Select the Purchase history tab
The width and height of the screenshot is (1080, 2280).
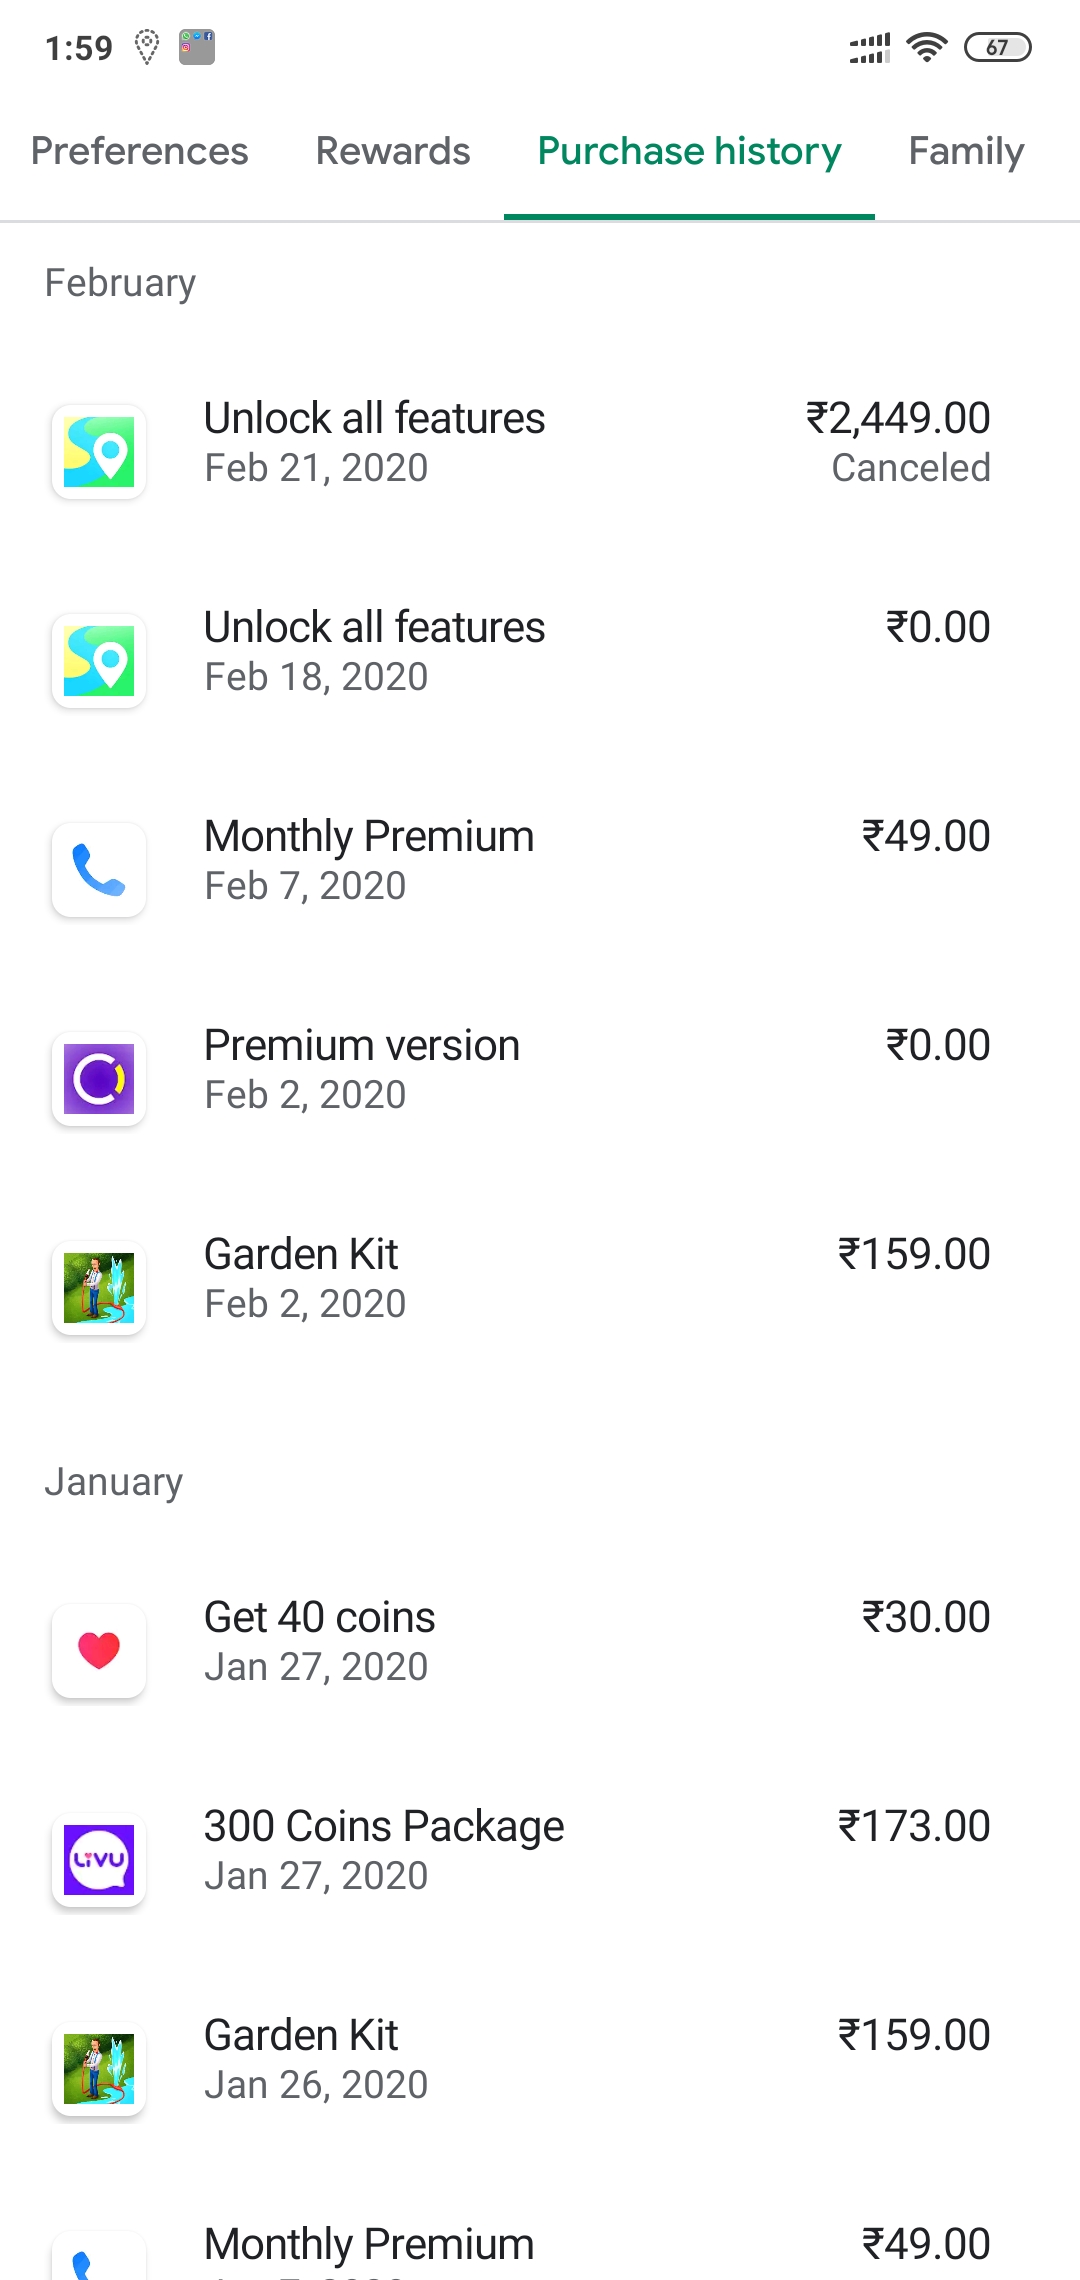689,152
